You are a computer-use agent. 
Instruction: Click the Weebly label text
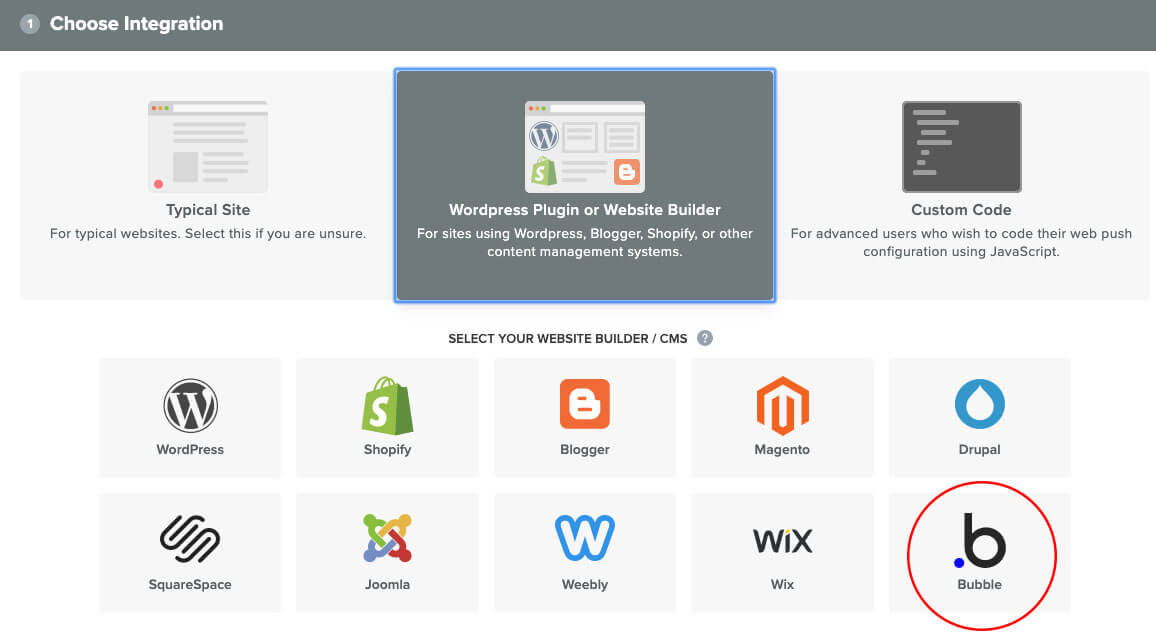tap(585, 585)
